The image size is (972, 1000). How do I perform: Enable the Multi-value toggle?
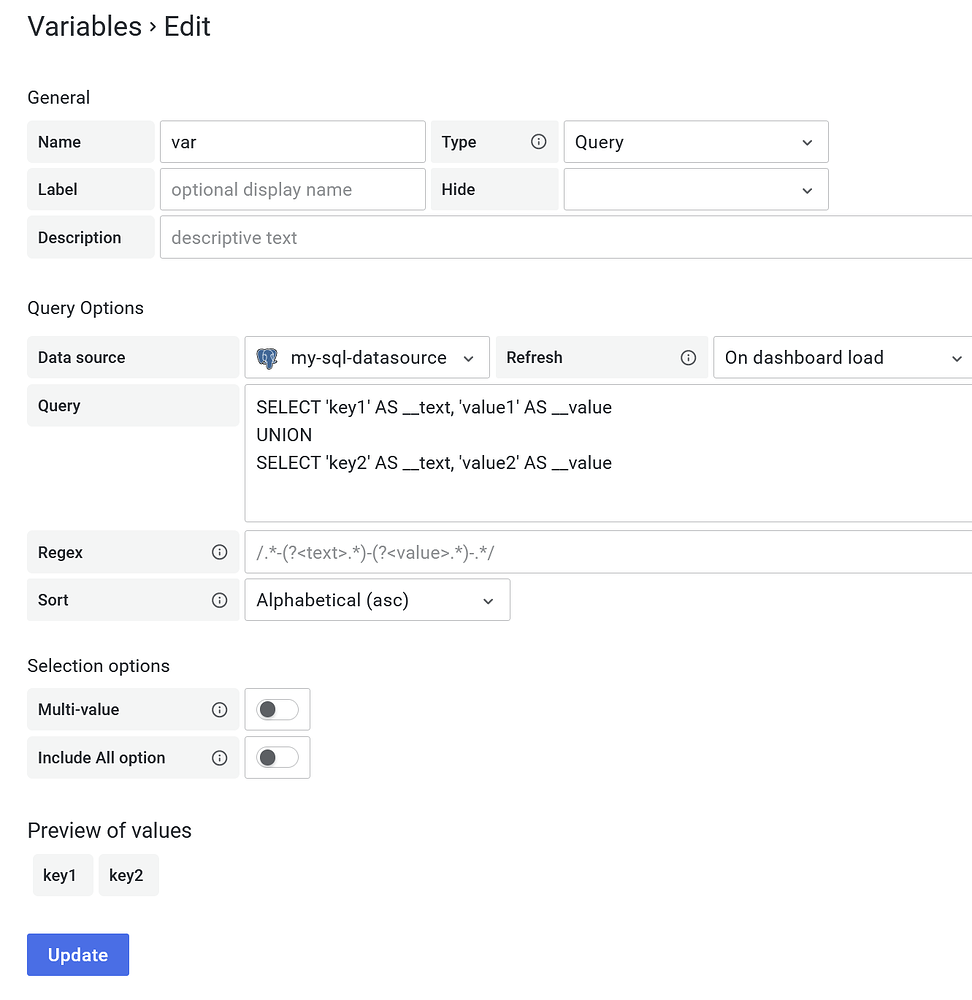click(277, 709)
